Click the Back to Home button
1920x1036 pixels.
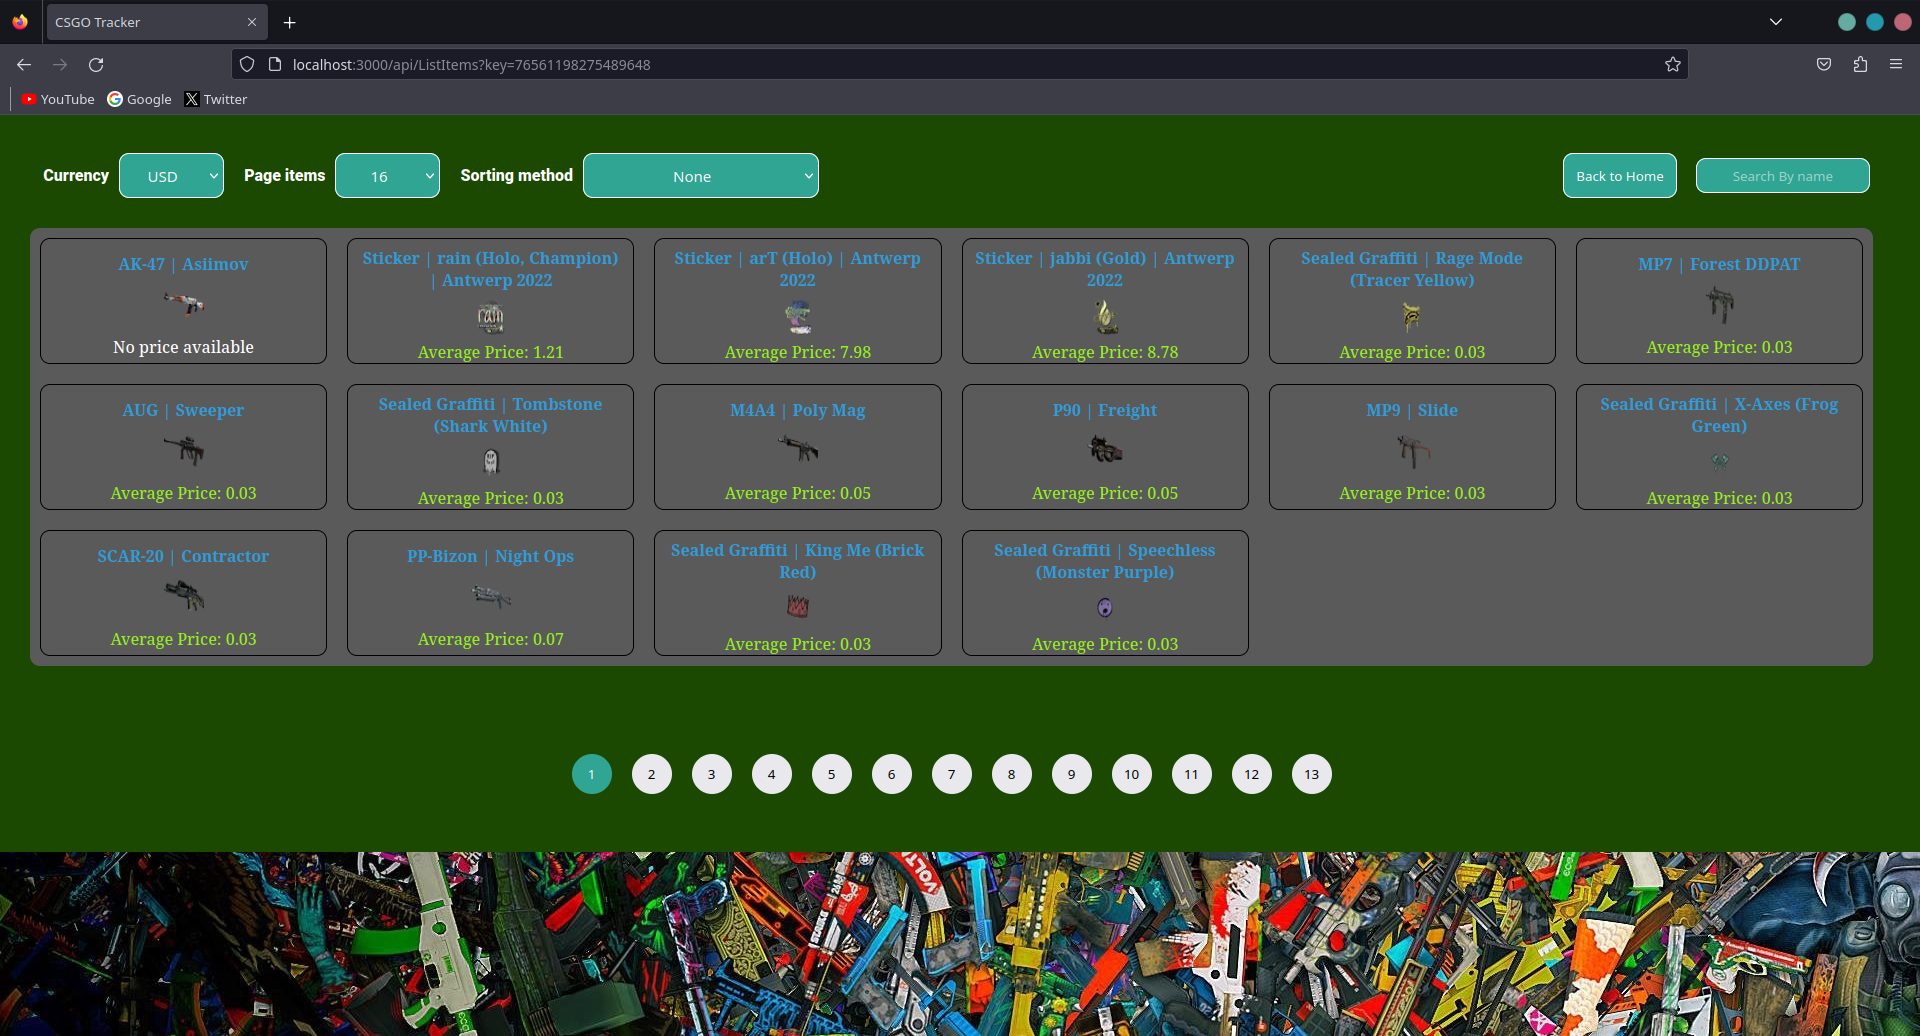pos(1620,175)
